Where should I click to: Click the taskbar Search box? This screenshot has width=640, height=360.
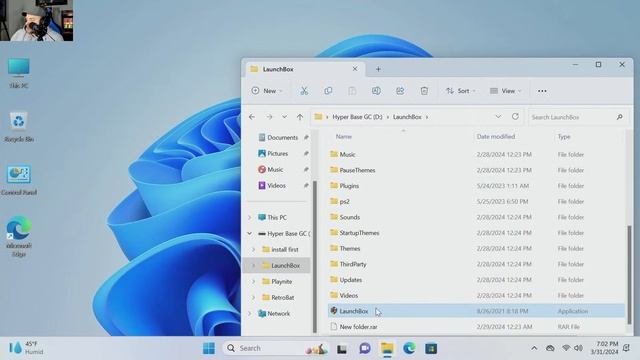coord(276,348)
